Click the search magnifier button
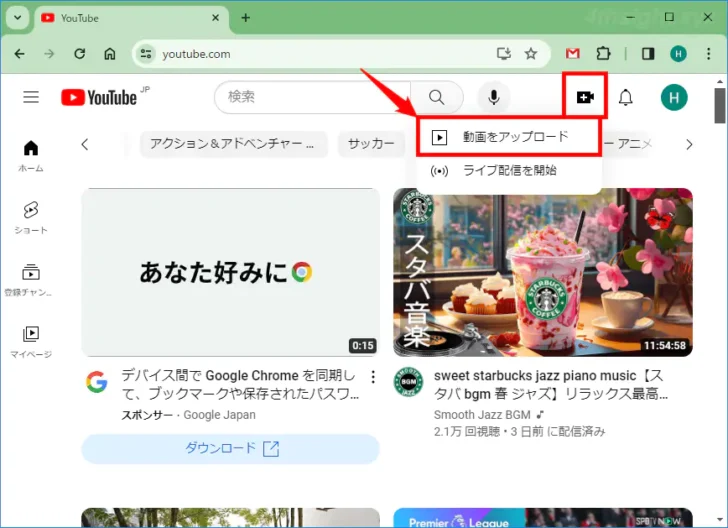Viewport: 728px width, 528px height. [436, 97]
